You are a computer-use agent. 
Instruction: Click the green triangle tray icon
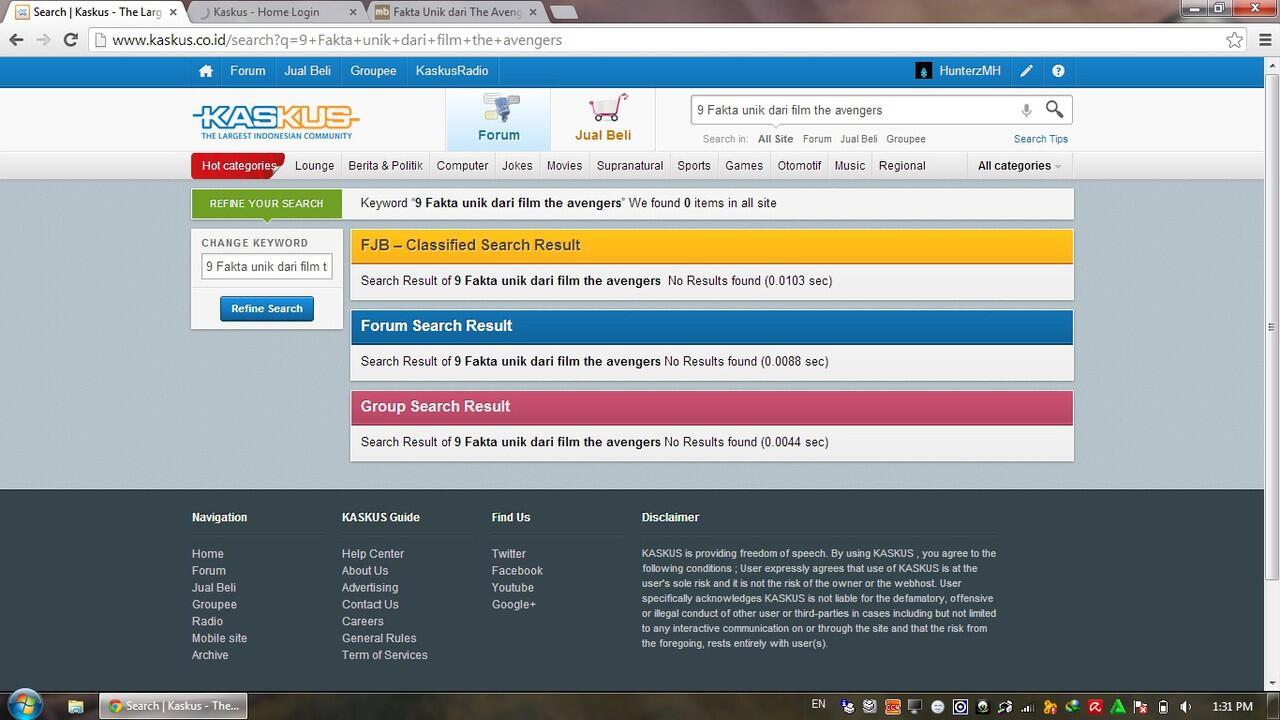(x=1118, y=706)
